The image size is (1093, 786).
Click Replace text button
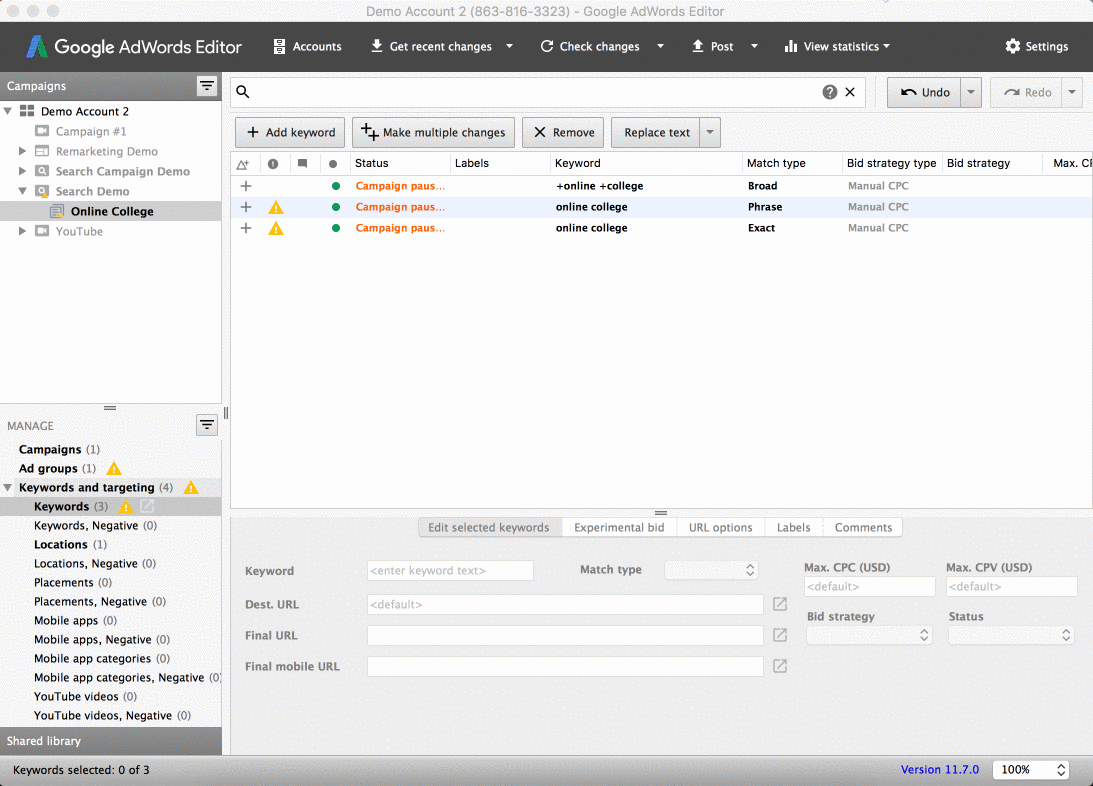[x=656, y=132]
